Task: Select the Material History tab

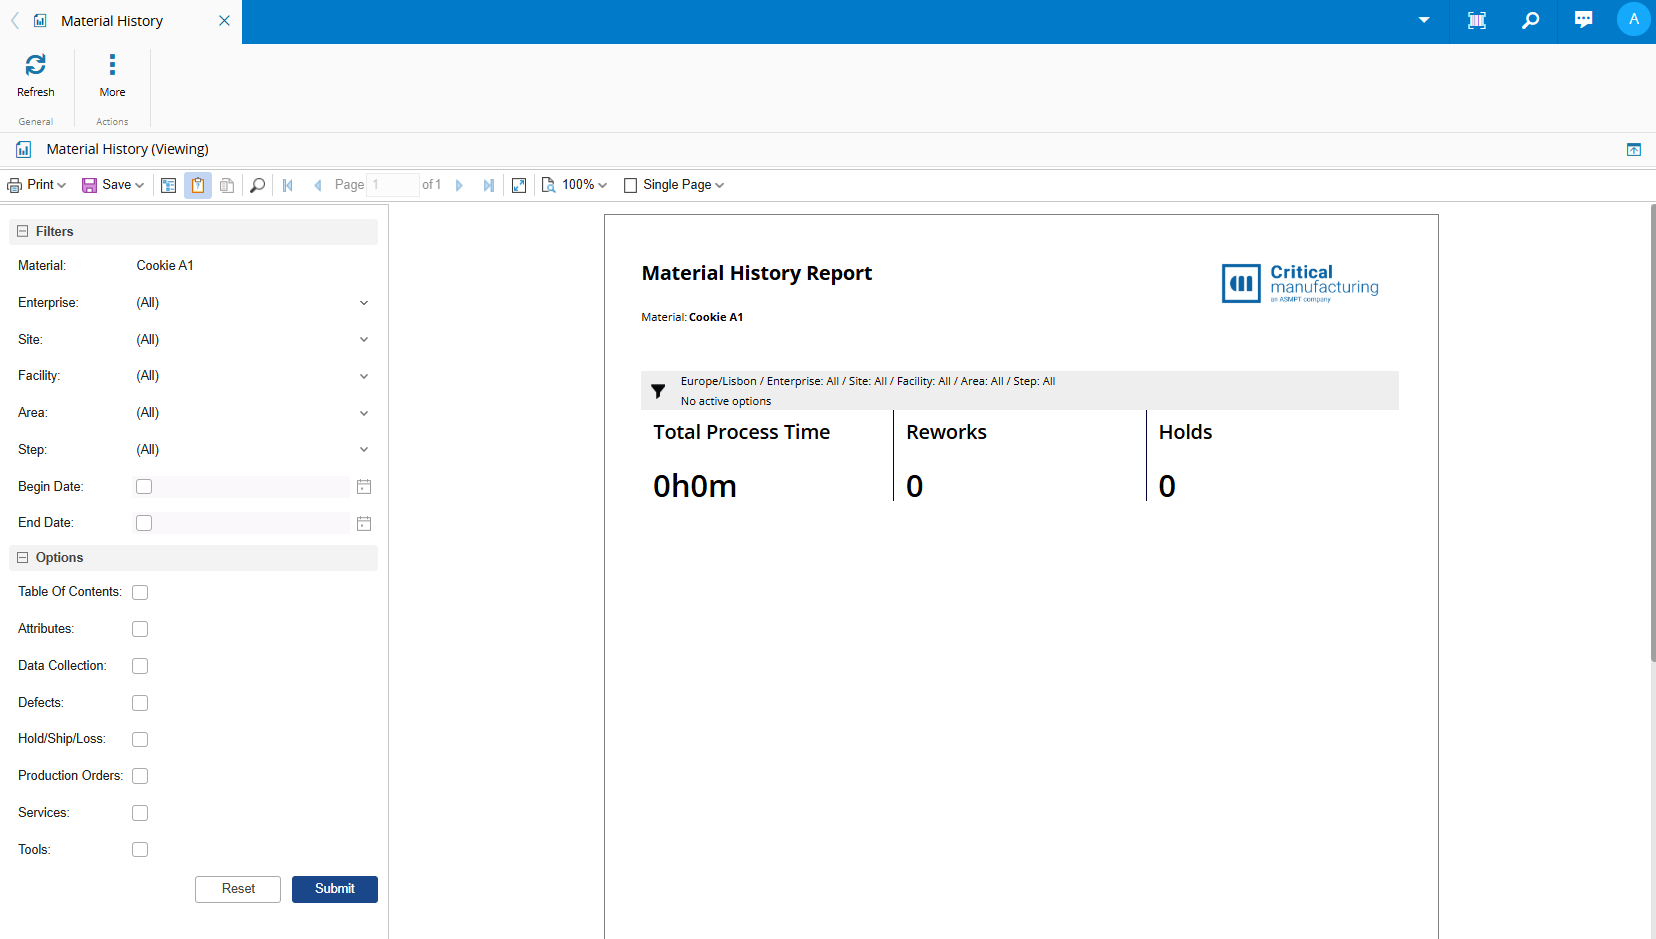Action: coord(112,21)
